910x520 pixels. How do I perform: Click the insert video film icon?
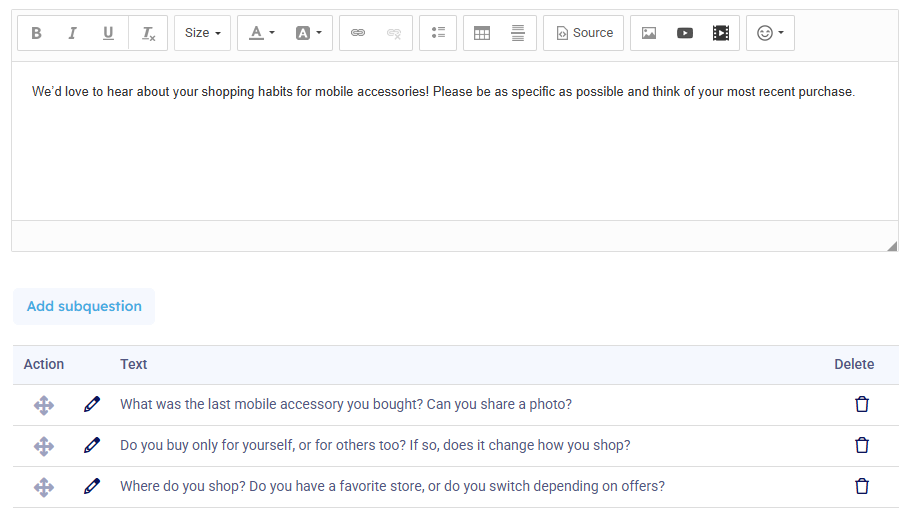(721, 33)
